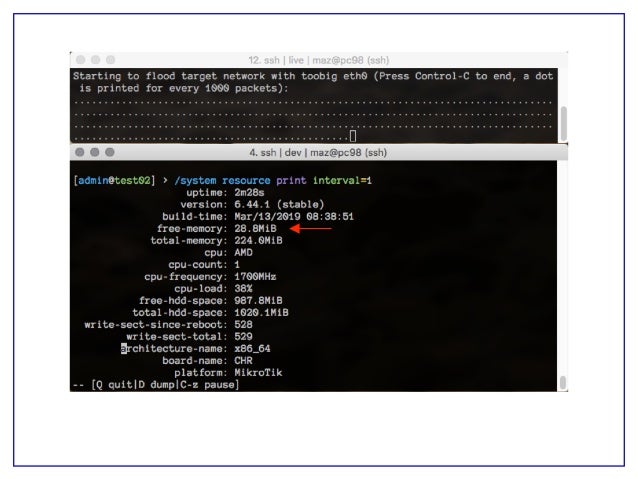Click the total-hdd-space value 1020.1MiB
Image resolution: width=638 pixels, height=479 pixels.
(261, 313)
